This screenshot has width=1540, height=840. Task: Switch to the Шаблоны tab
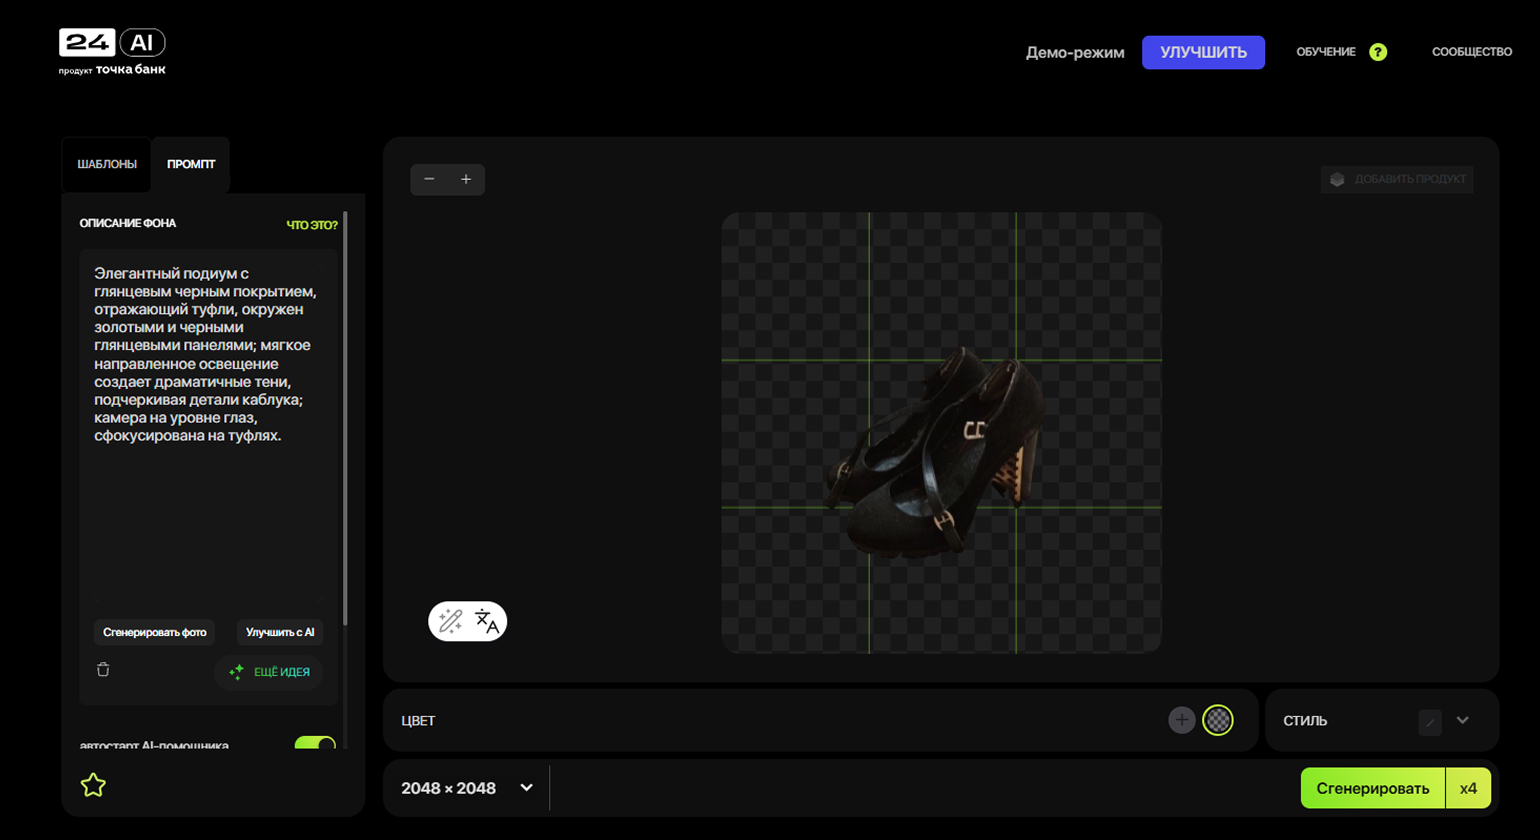click(107, 164)
